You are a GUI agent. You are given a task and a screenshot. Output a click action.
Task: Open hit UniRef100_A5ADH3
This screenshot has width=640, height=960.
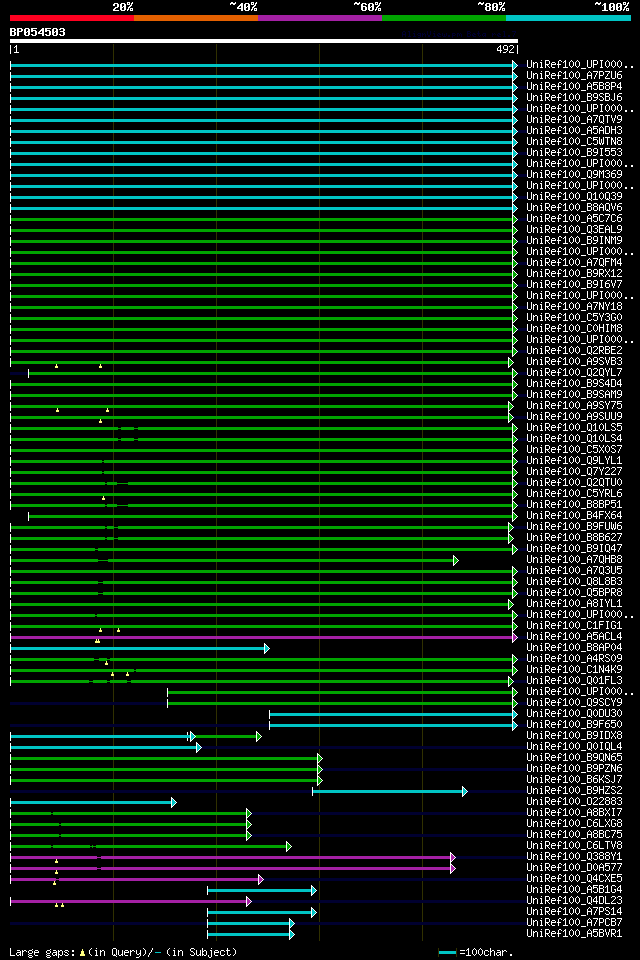pos(574,130)
